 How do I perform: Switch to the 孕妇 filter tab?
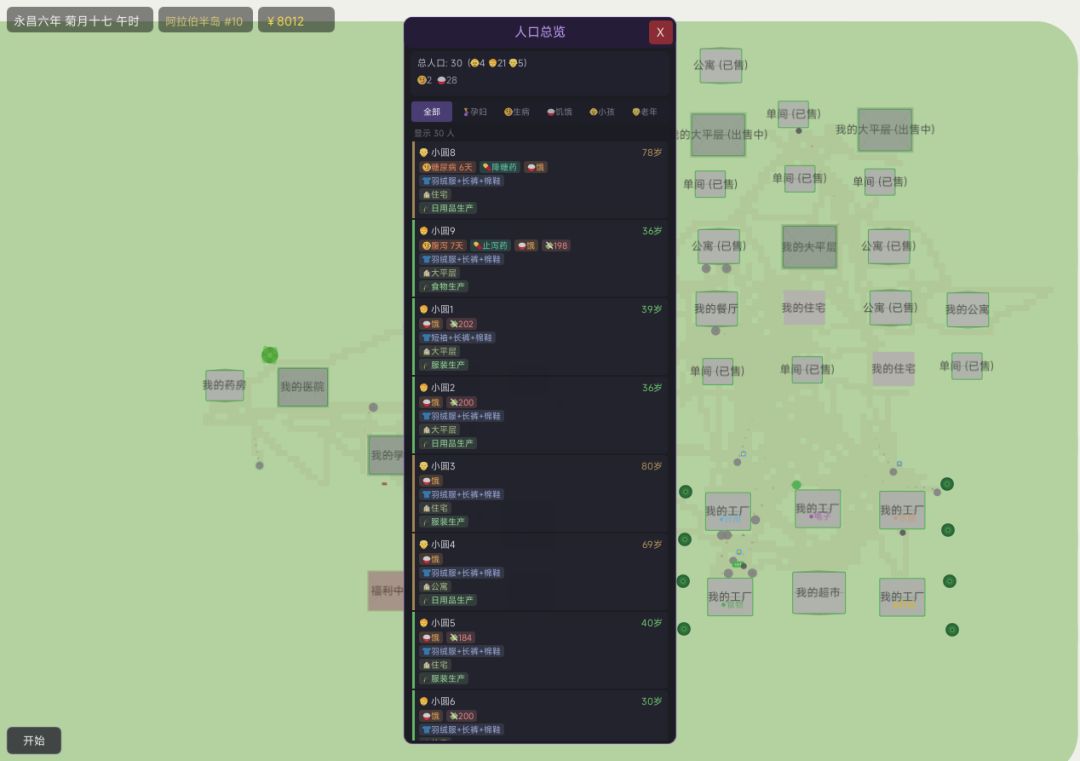[x=475, y=112]
